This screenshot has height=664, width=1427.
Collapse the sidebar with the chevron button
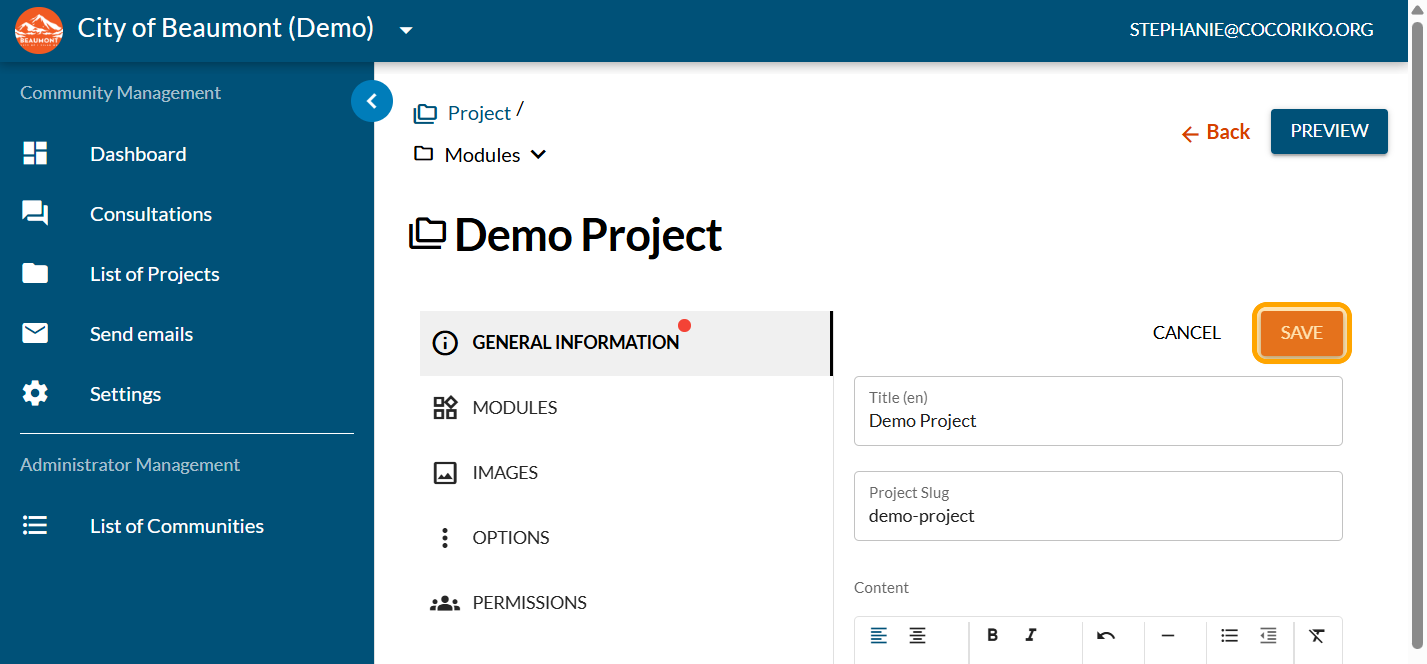(x=372, y=101)
